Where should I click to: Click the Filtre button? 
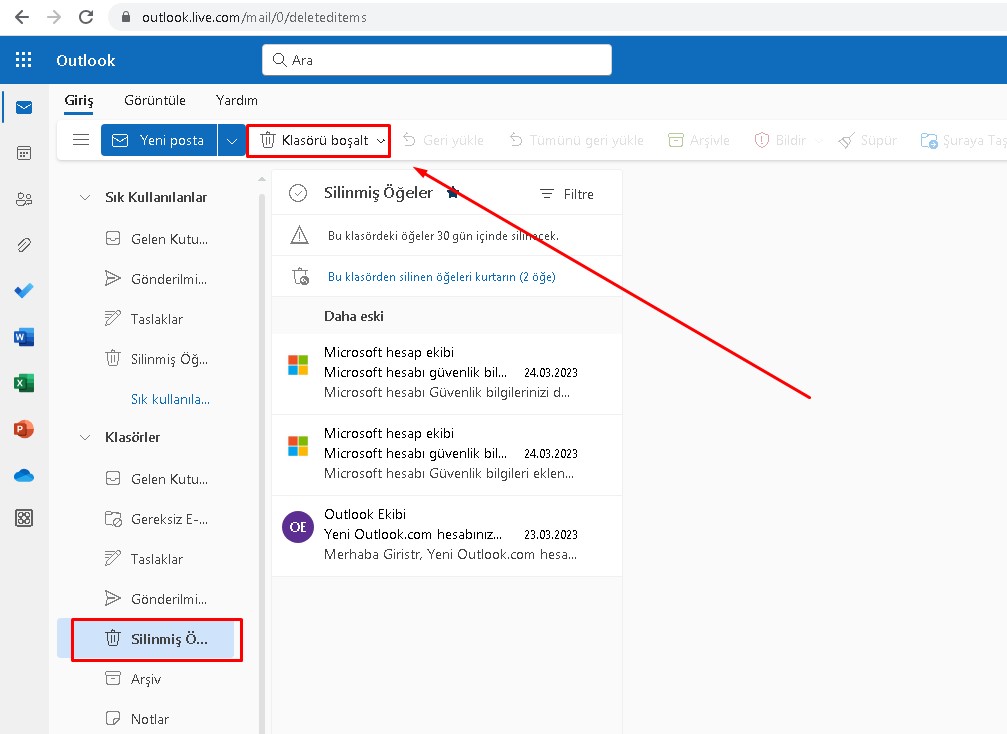566,192
